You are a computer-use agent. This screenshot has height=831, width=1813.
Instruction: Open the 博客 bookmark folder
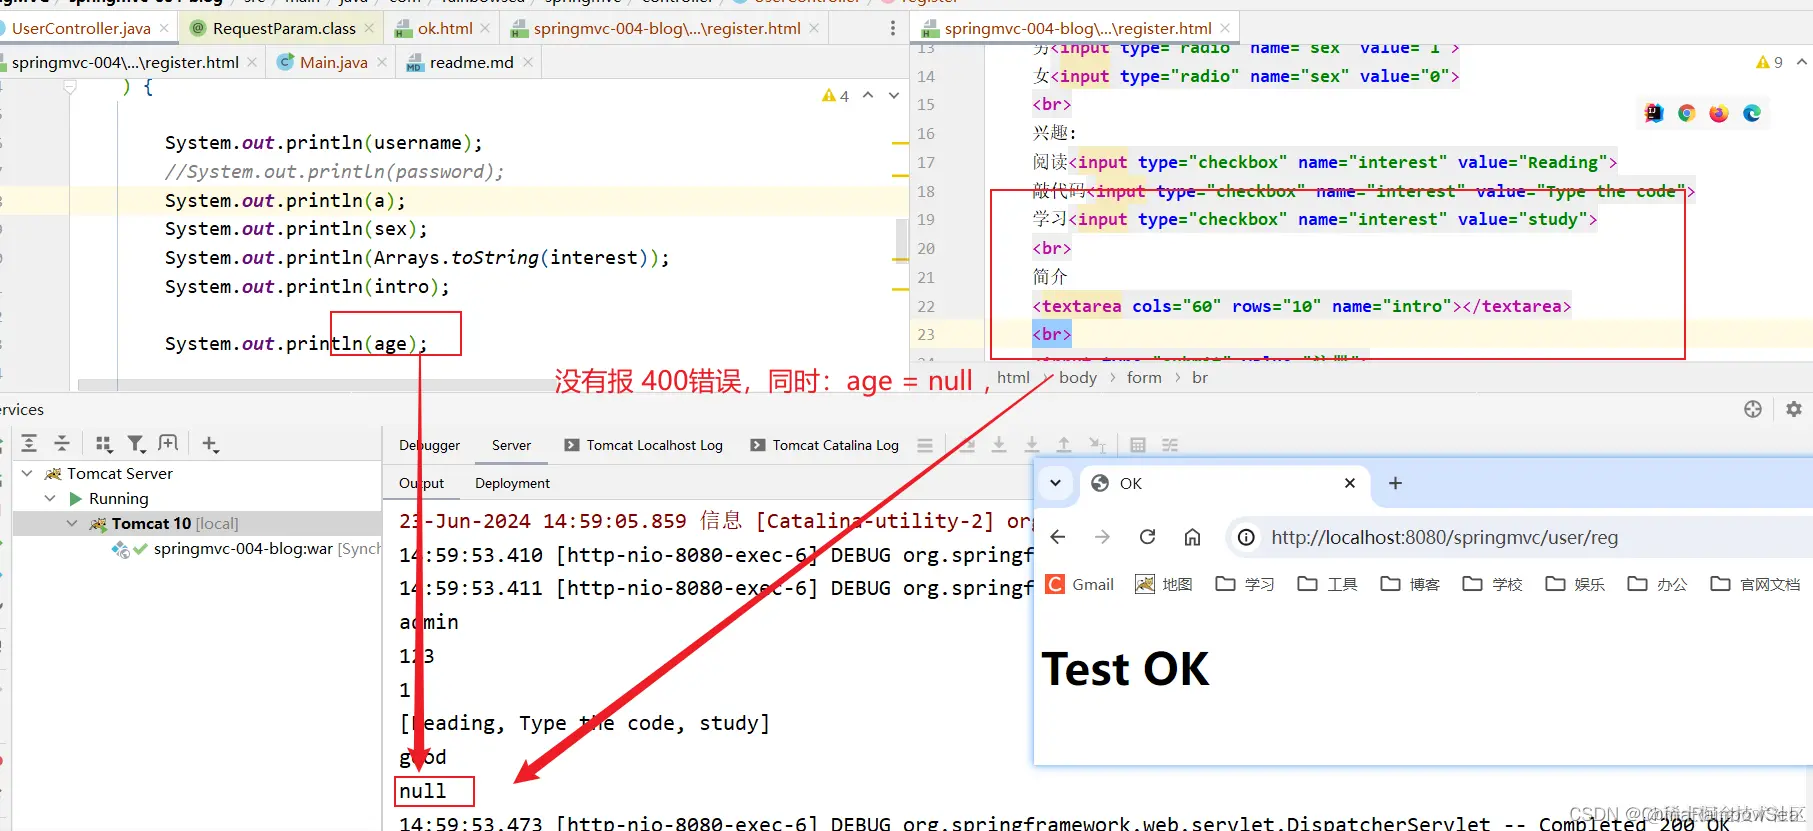(1410, 584)
